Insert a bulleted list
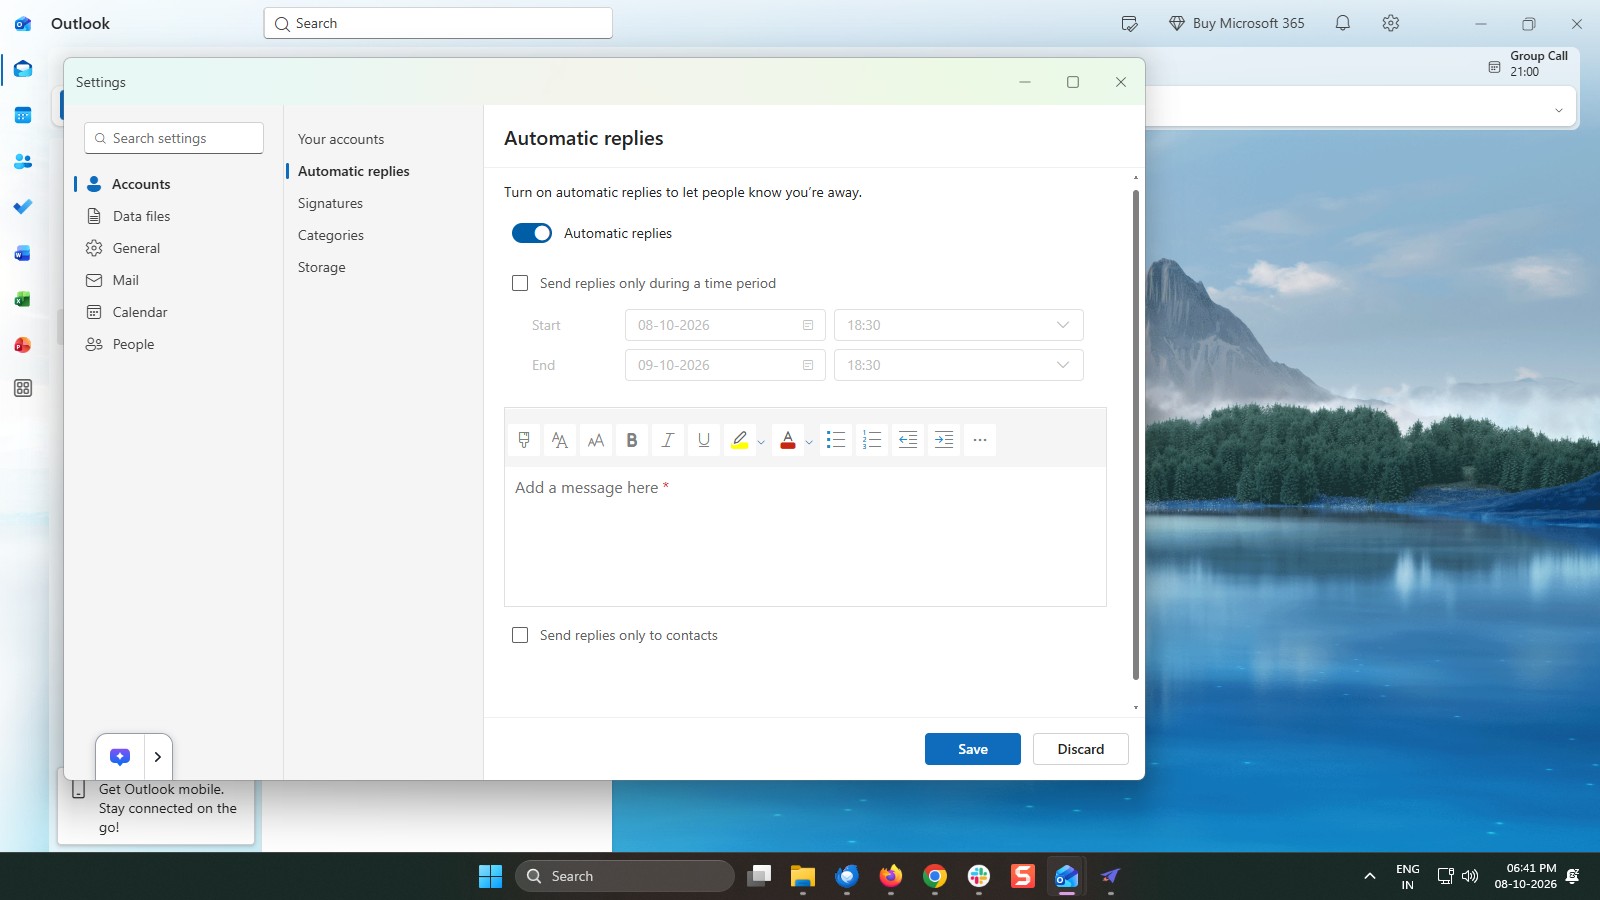1600x900 pixels. click(x=836, y=440)
